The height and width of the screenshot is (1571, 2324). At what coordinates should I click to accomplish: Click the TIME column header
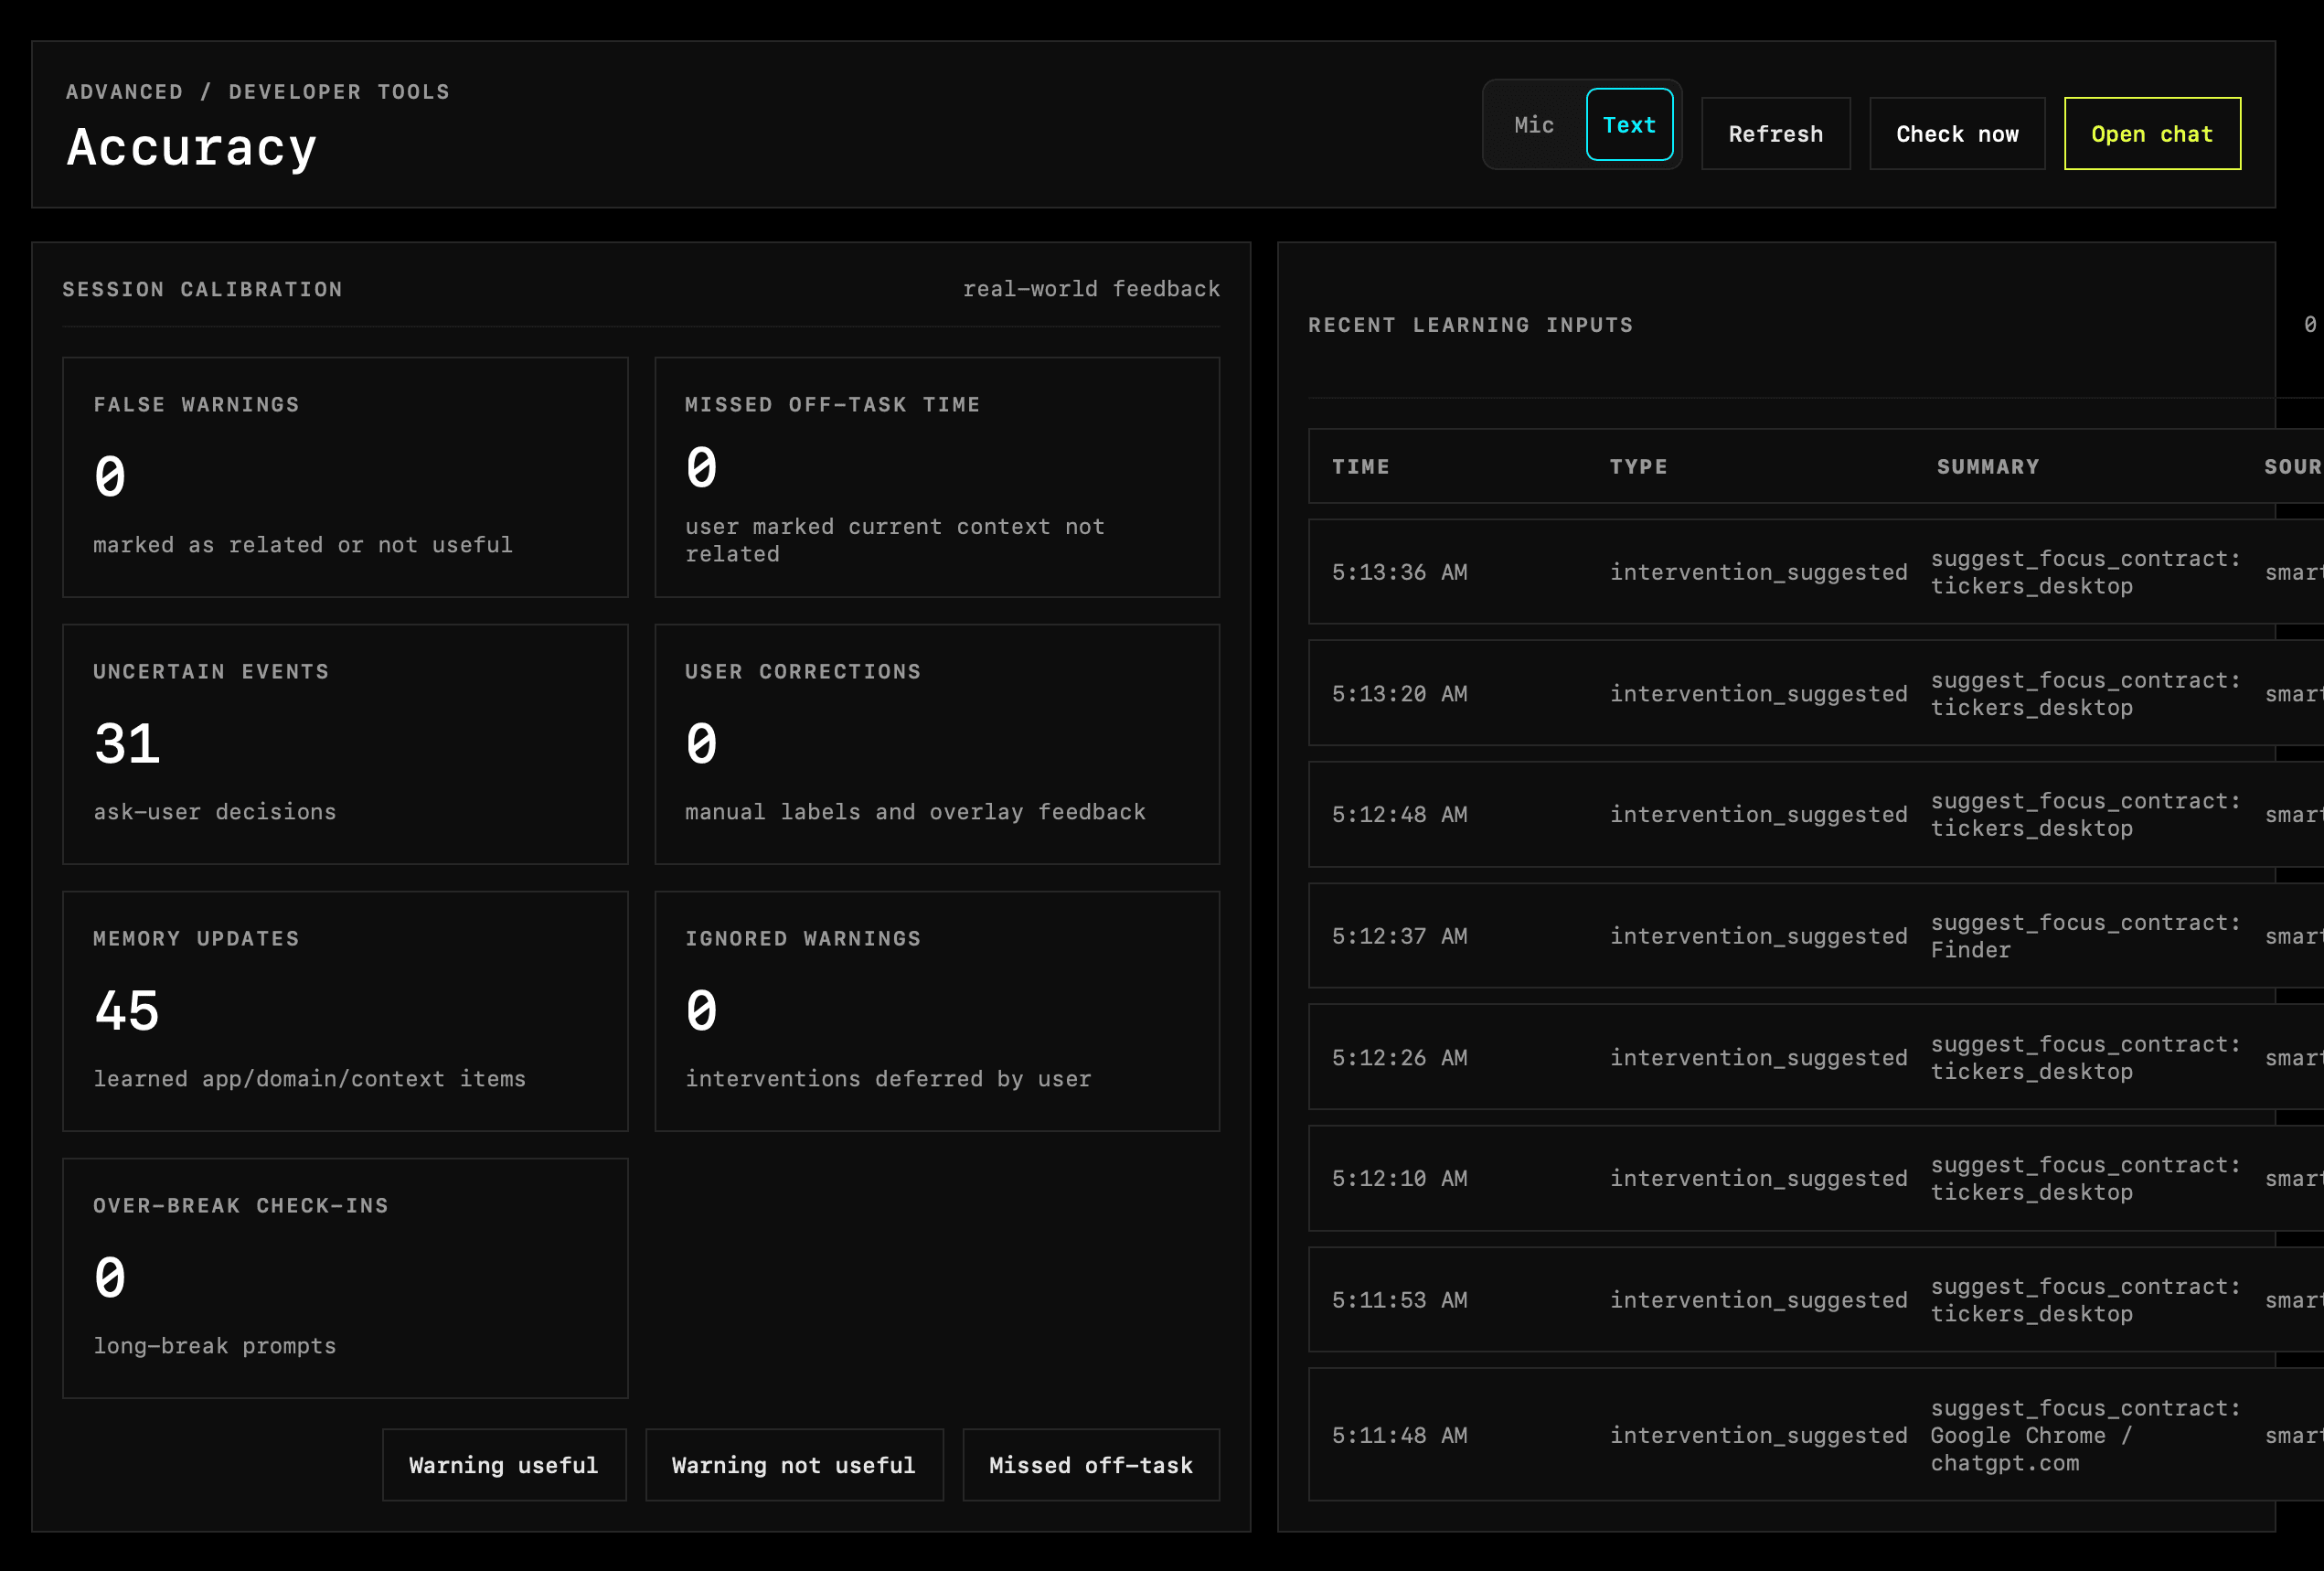1361,467
